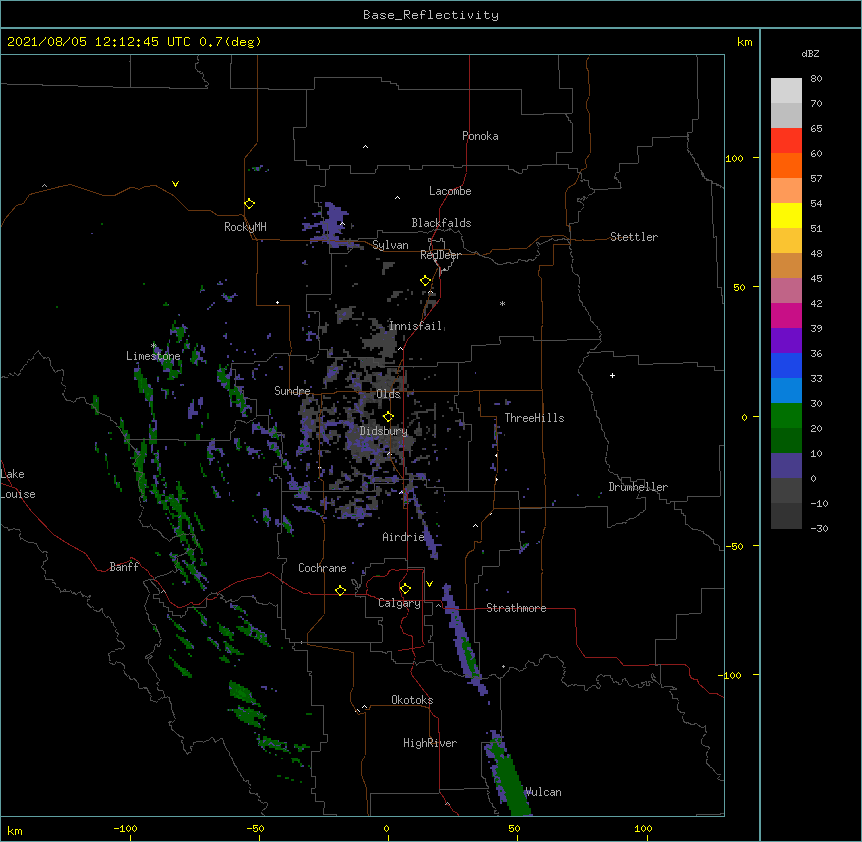Click the Blackfalds city label
The height and width of the screenshot is (842, 862).
point(441,223)
